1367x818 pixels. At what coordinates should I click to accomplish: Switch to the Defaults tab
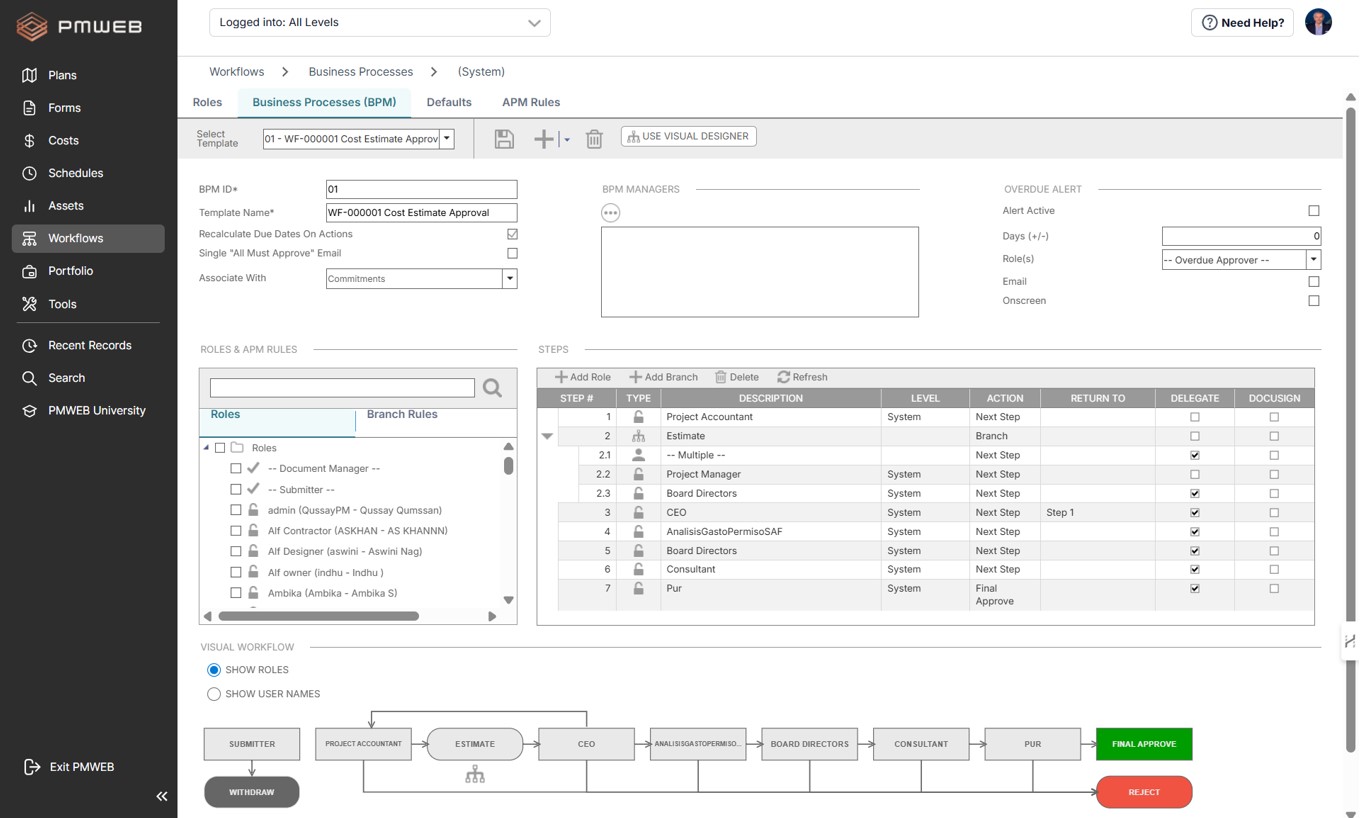pyautogui.click(x=449, y=102)
